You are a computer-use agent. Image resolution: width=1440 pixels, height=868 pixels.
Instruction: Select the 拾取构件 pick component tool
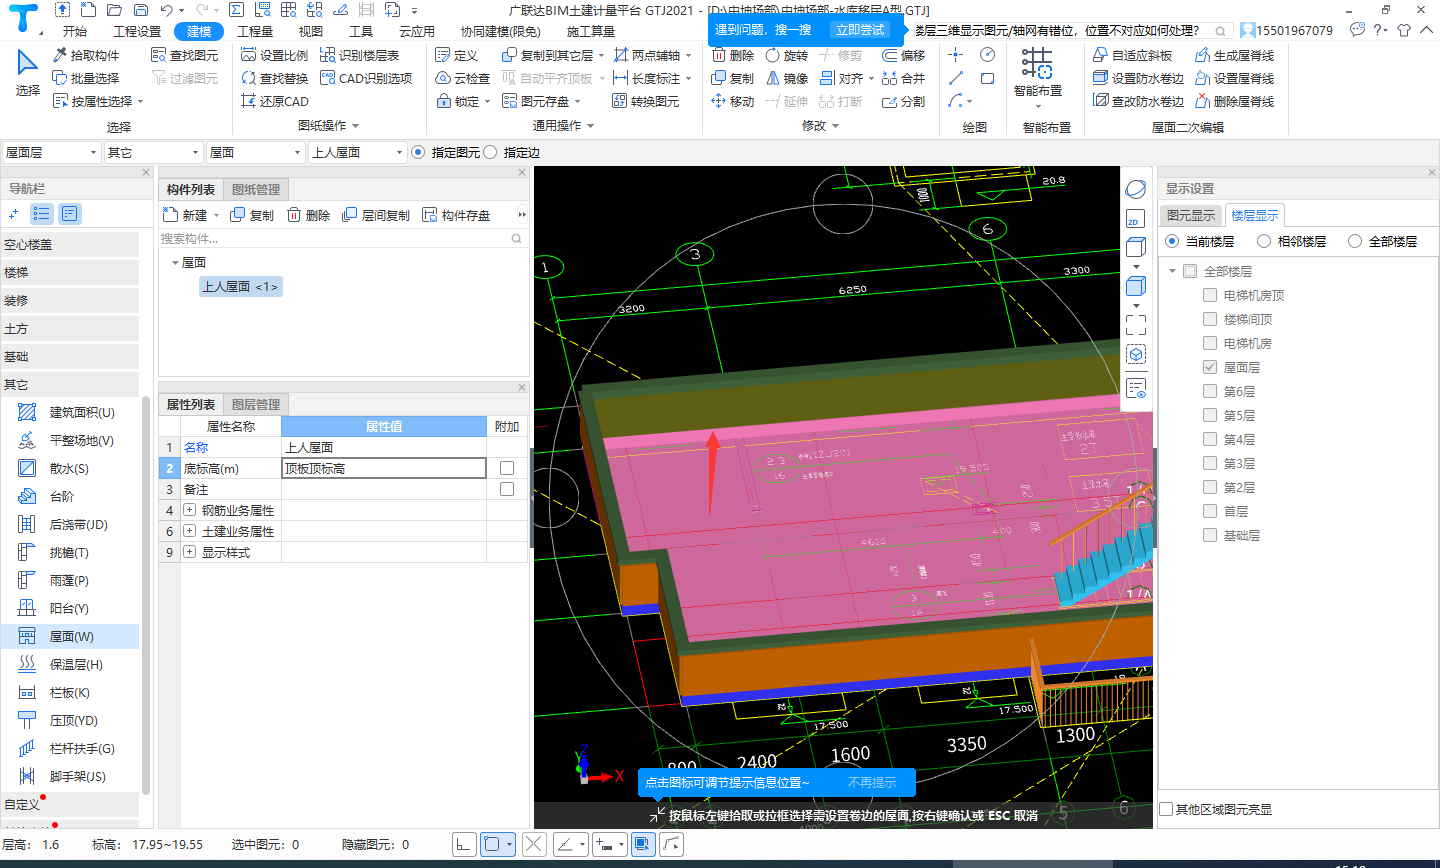pos(86,55)
